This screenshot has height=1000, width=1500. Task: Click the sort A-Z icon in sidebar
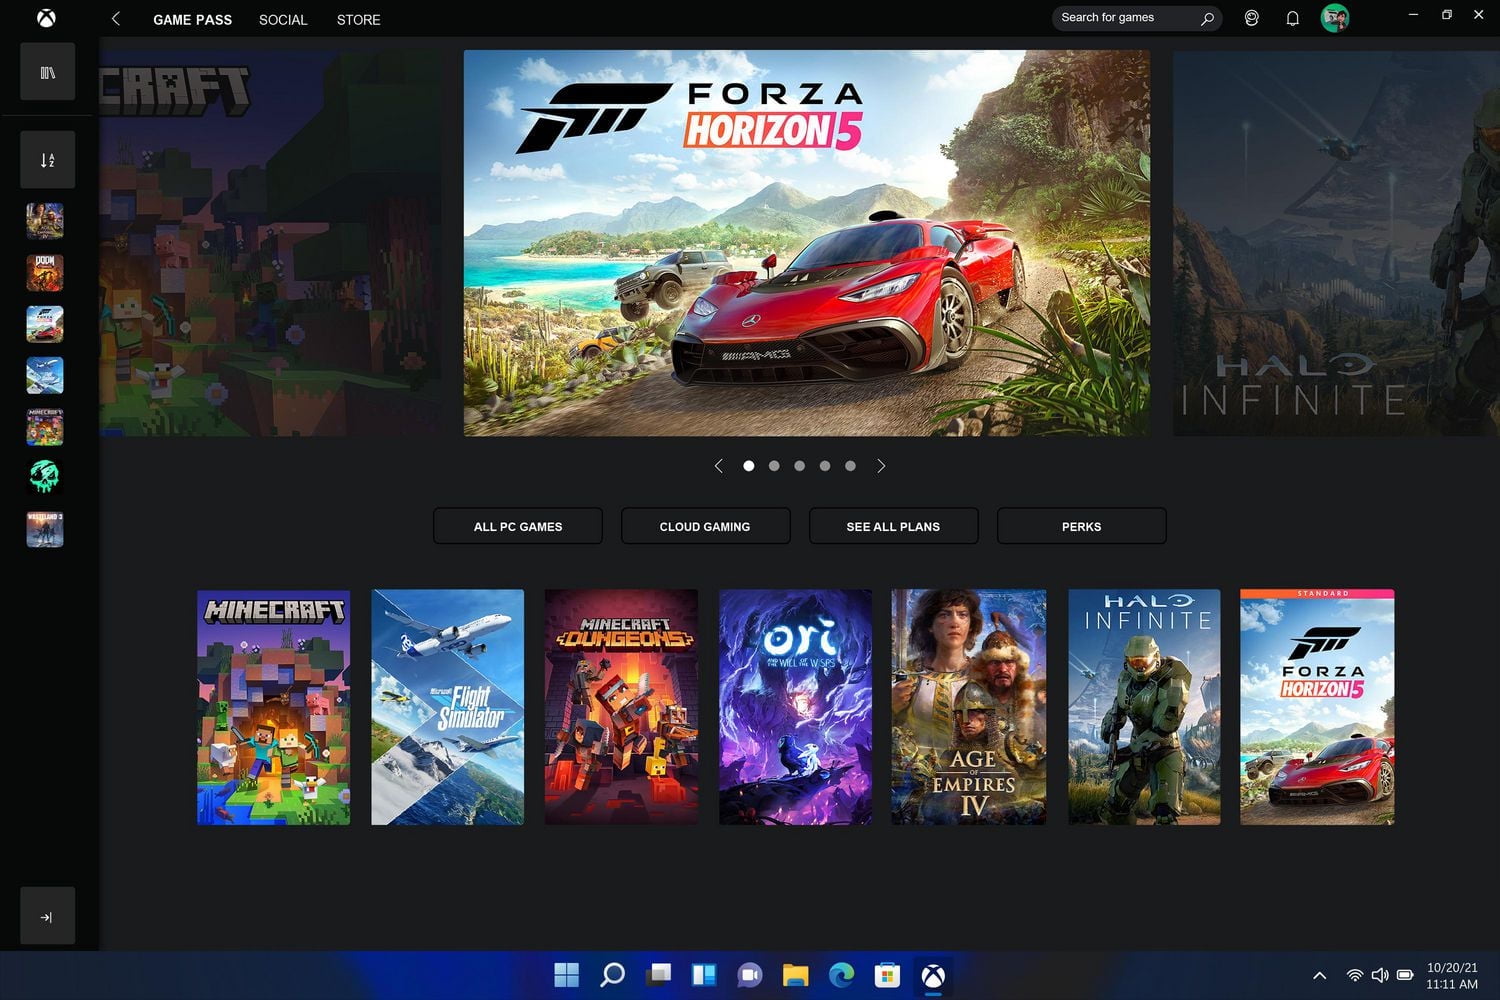pos(47,160)
